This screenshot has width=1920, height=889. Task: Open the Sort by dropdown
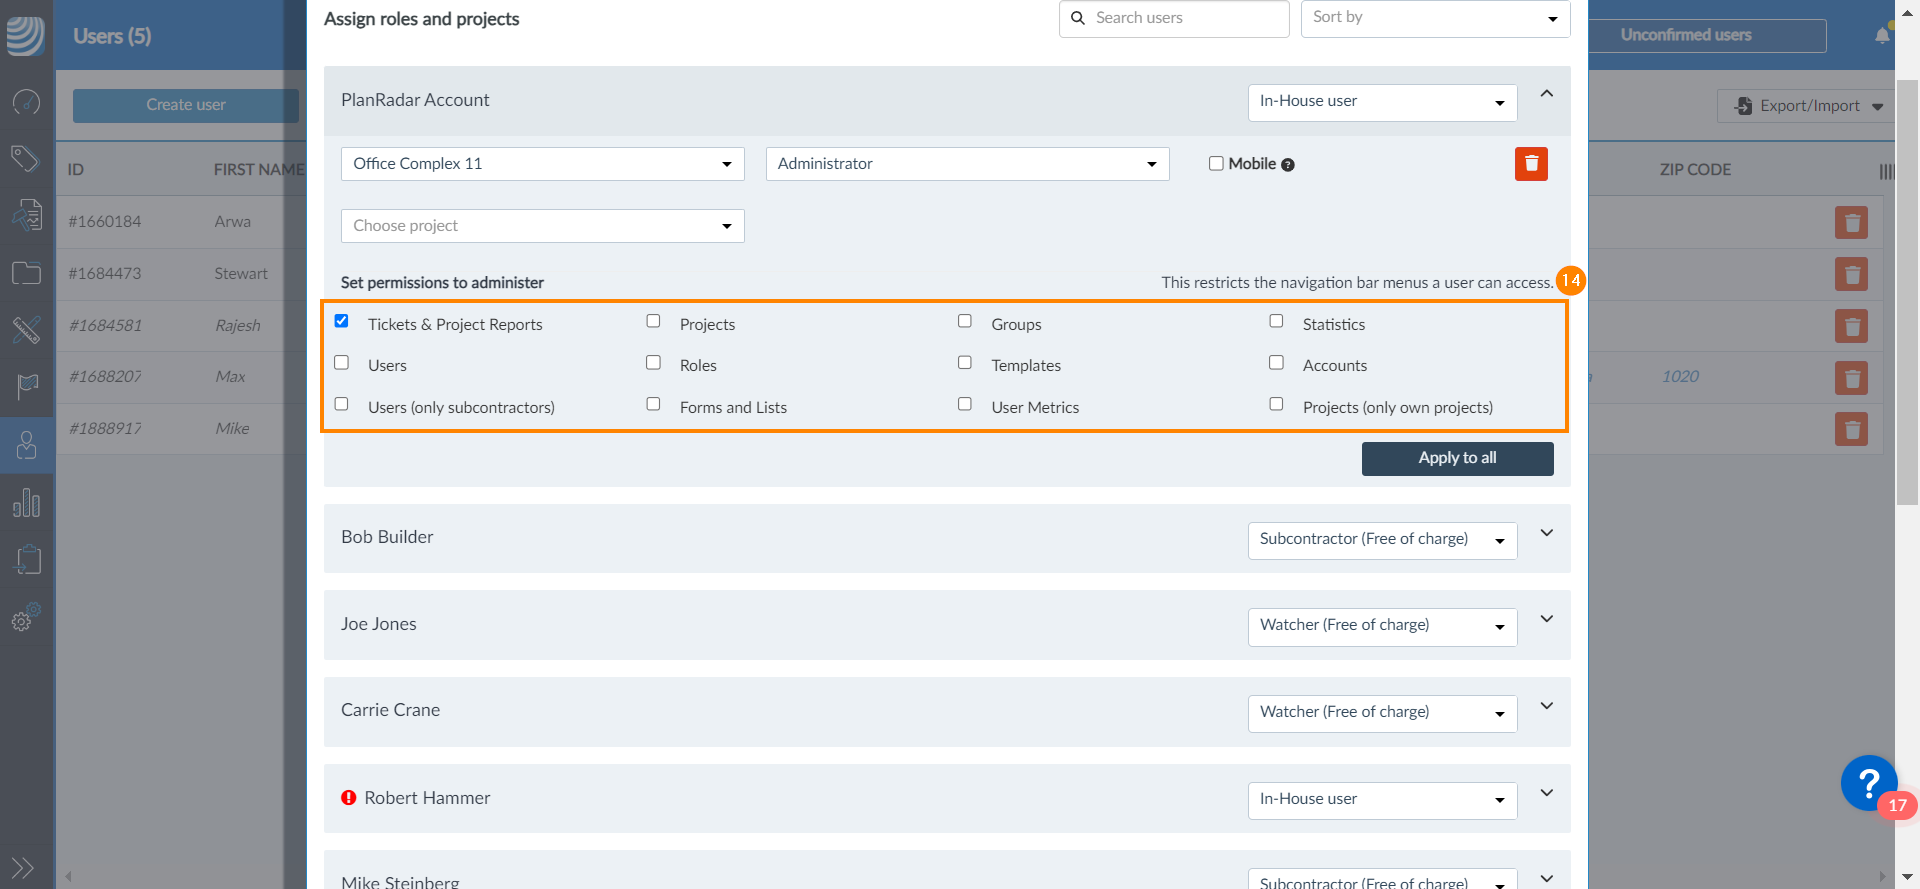1435,18
